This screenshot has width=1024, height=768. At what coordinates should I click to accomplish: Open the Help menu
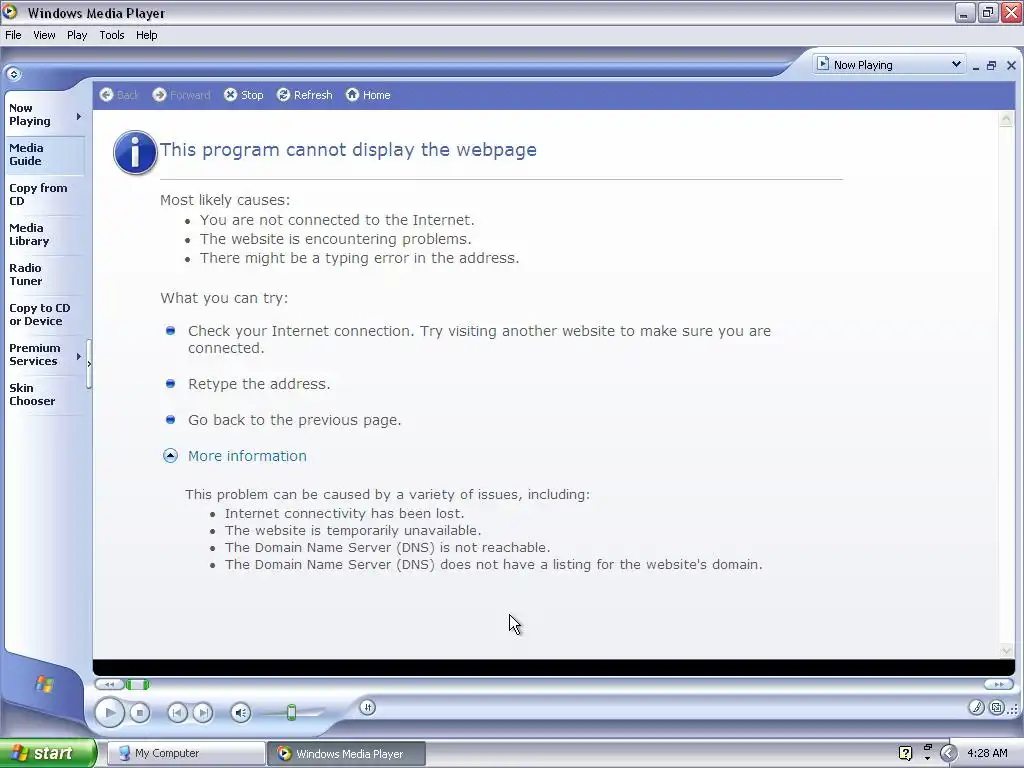coord(146,35)
